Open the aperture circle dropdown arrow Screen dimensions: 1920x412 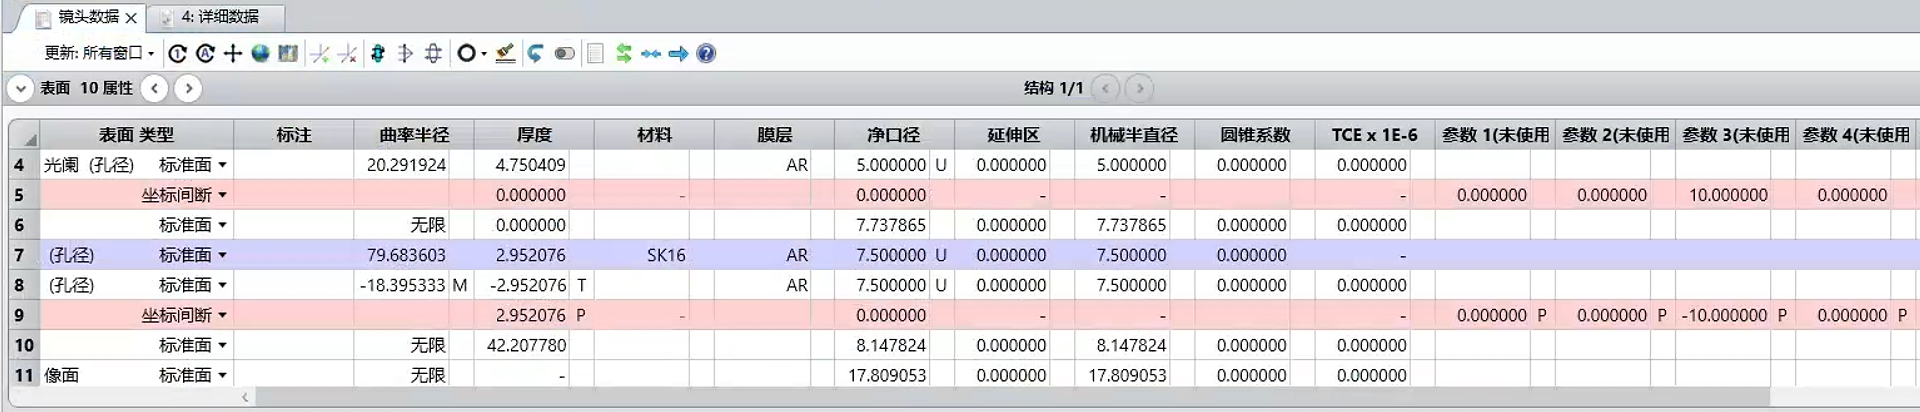coord(484,55)
